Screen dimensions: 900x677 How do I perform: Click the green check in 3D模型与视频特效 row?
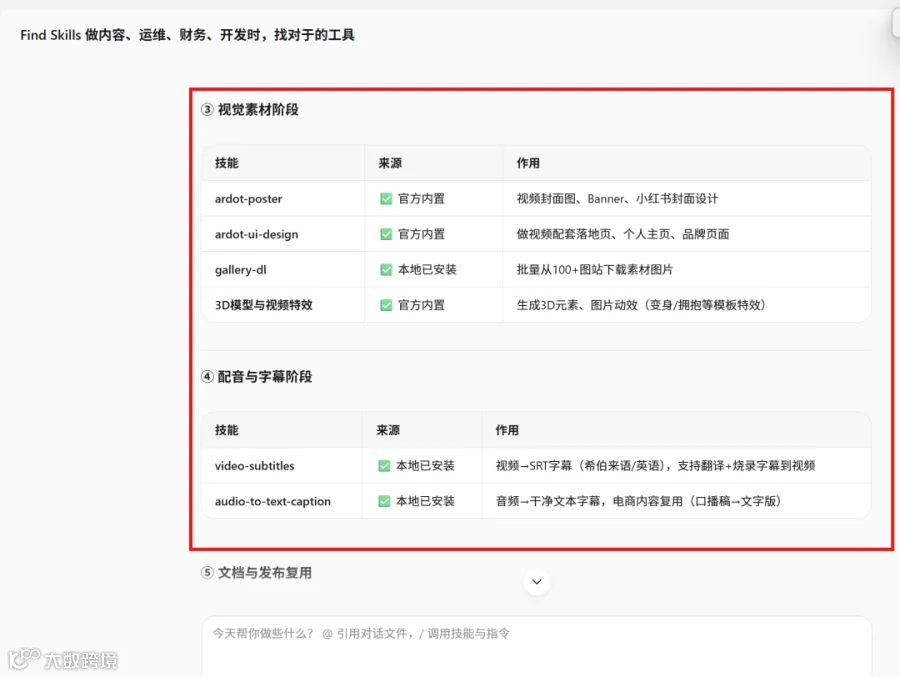click(x=386, y=305)
